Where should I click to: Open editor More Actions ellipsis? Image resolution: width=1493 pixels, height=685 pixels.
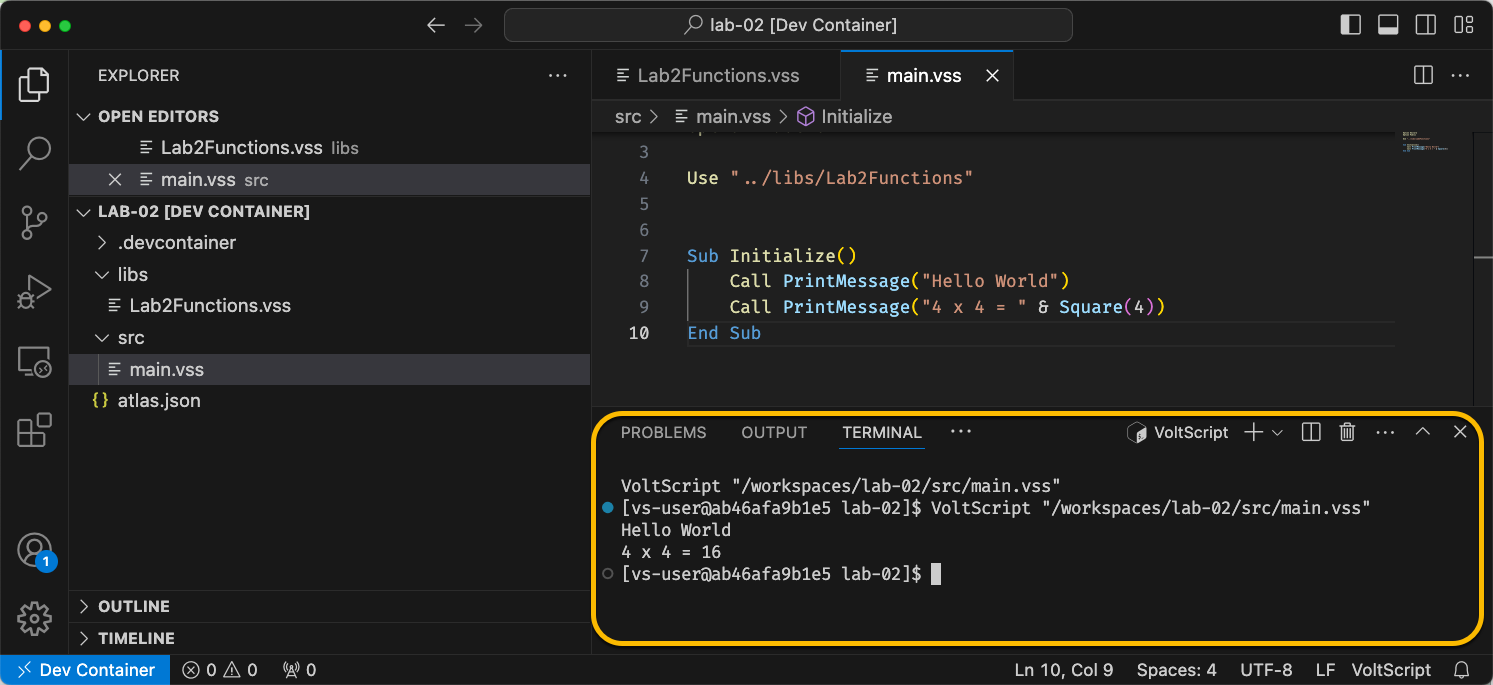point(1460,75)
